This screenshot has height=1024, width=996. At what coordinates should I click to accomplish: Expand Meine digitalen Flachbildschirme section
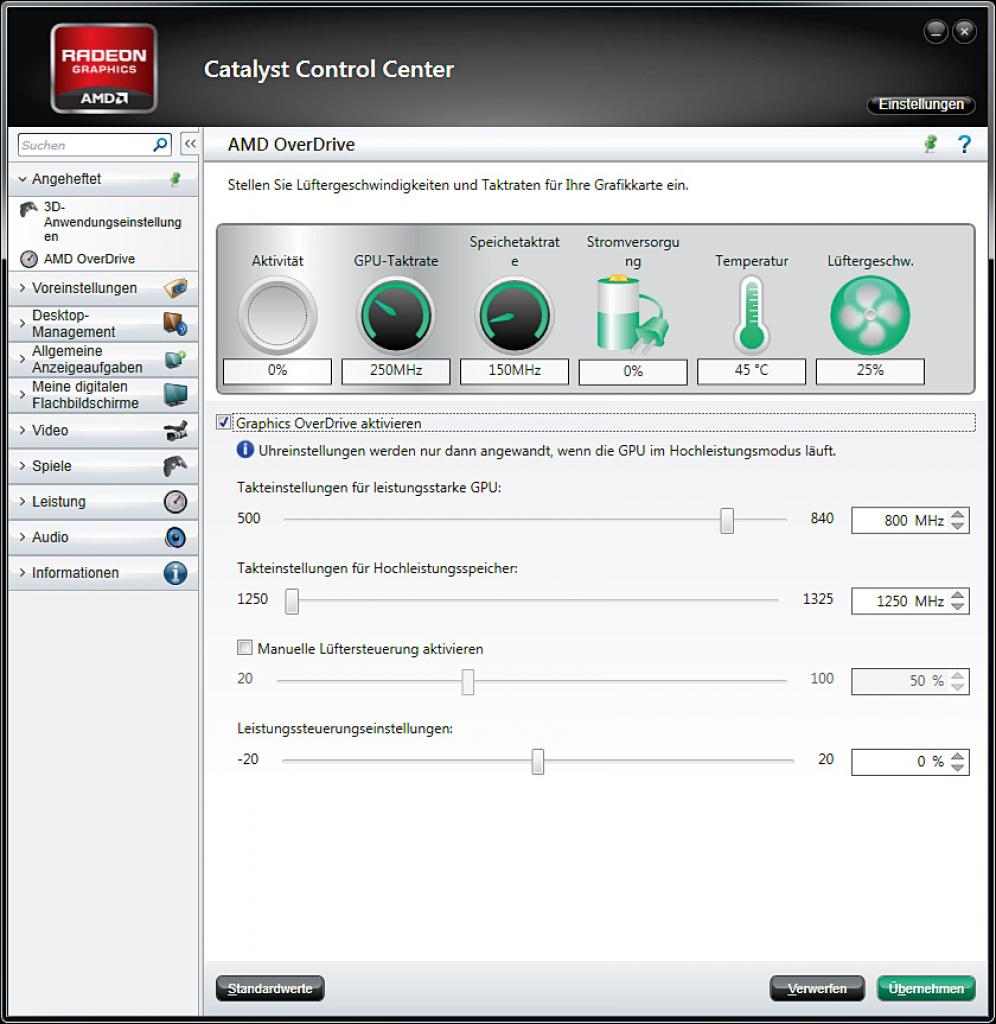tap(23, 394)
